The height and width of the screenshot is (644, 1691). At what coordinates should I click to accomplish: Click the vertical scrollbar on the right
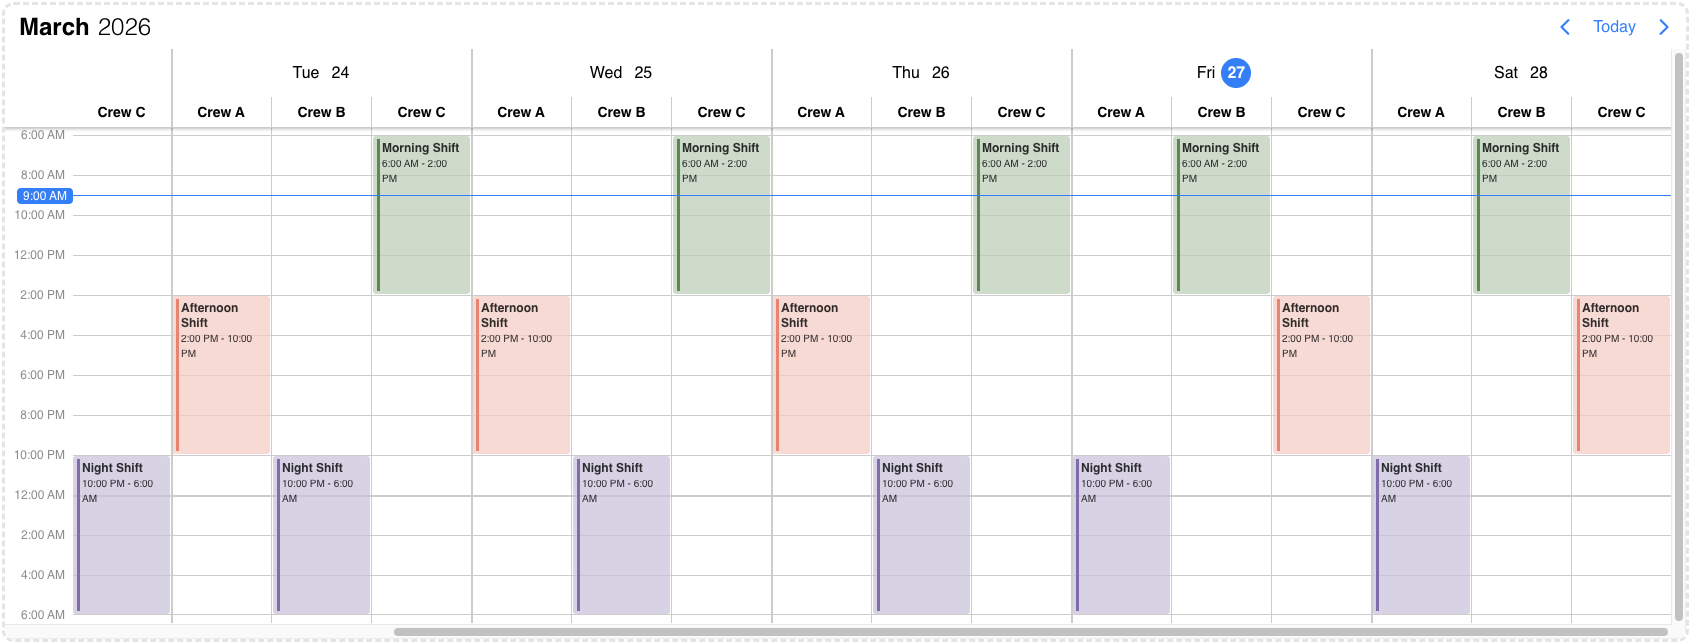(1679, 335)
